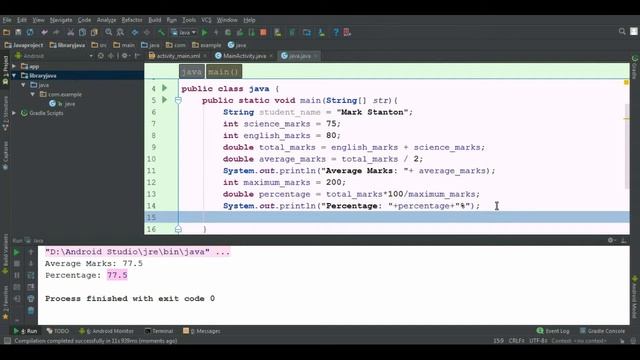Click libraryjava in the breadcrumb bar
The image size is (640, 360).
(x=67, y=45)
